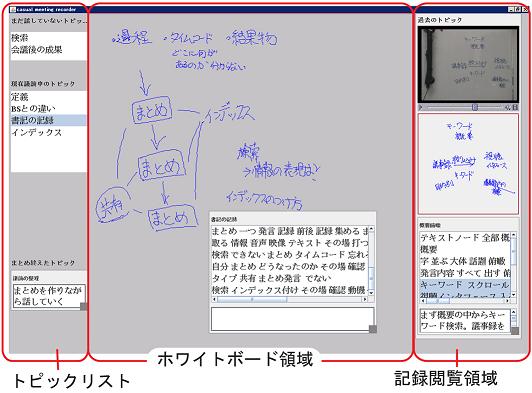Select overview row starting 発言内容 すべて 出す
This screenshot has width=532, height=393.
pos(465,273)
